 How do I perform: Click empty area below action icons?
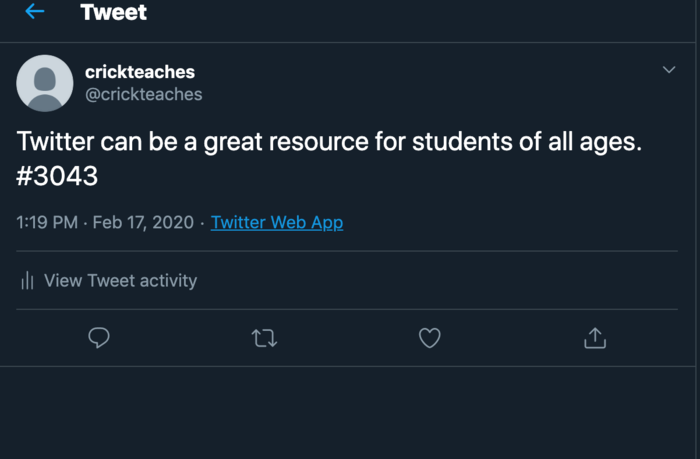click(x=350, y=410)
